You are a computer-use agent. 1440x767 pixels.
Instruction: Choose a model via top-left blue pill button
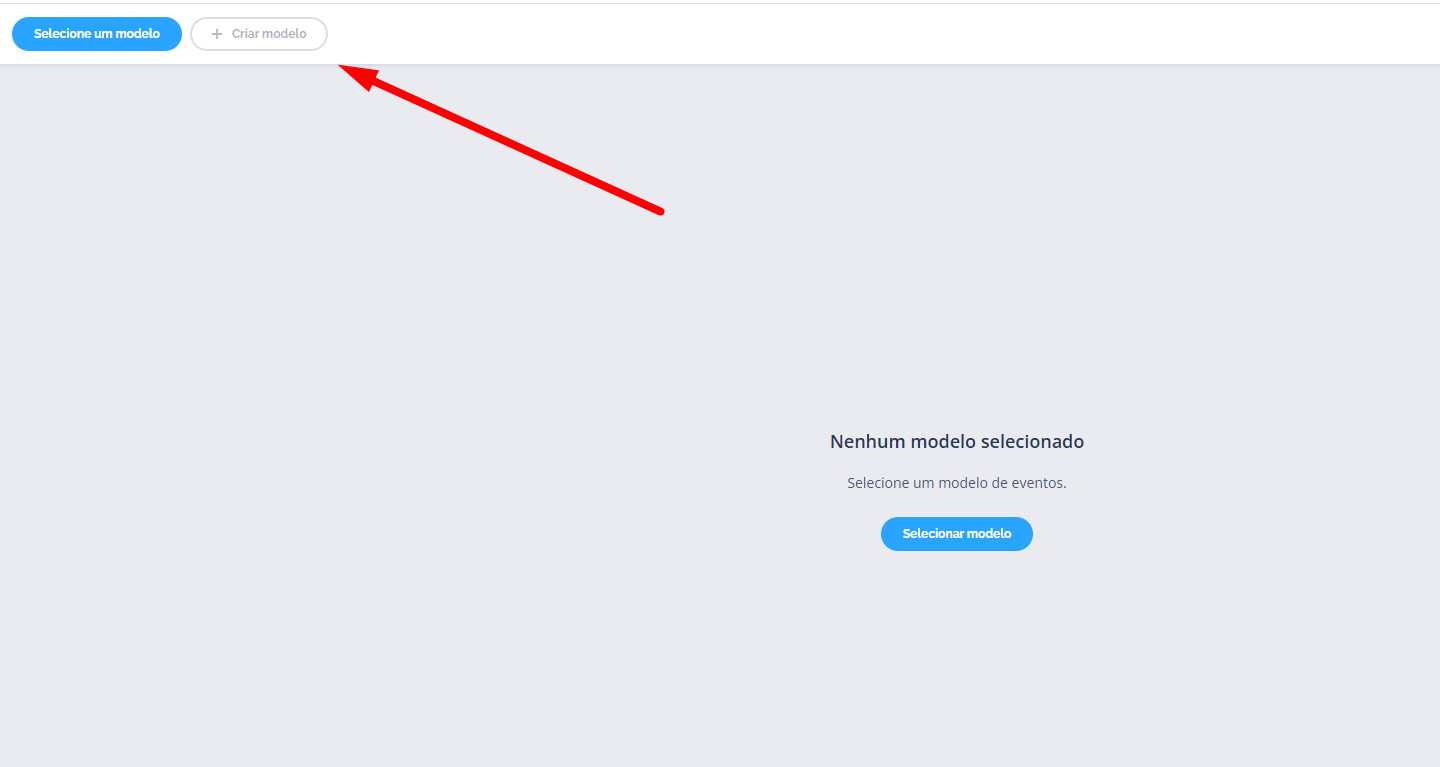tap(97, 34)
